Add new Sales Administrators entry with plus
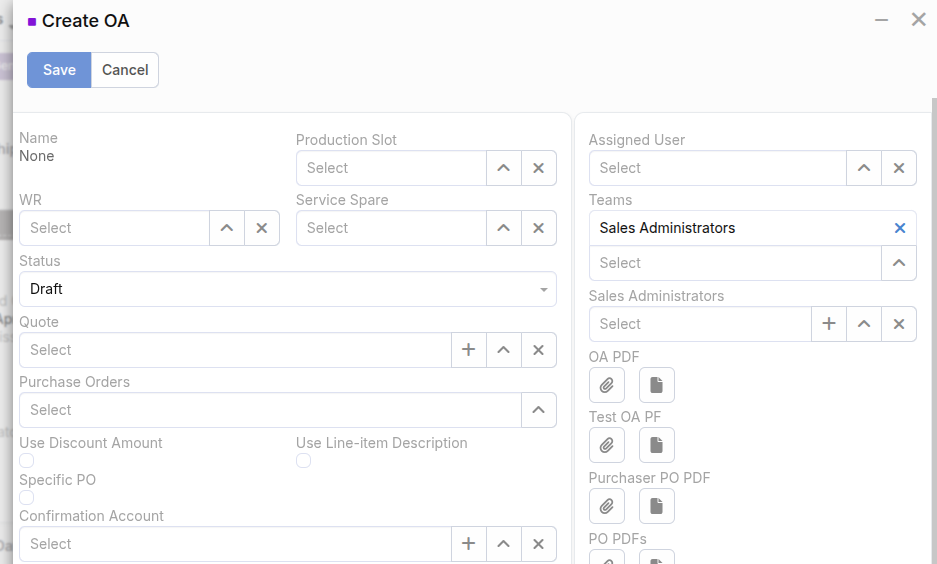The width and height of the screenshot is (937, 564). pos(828,324)
